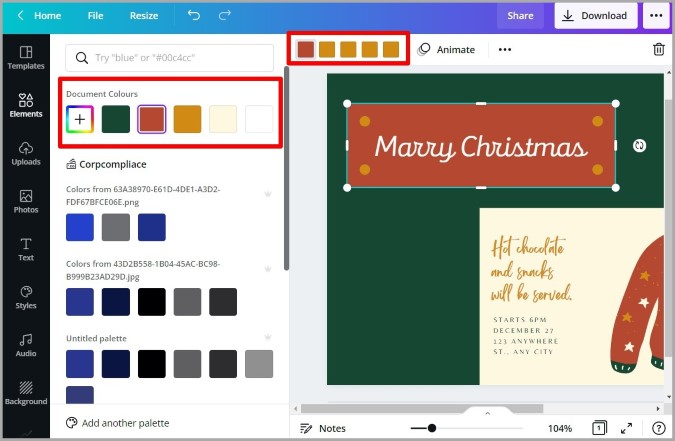Open the Styles panel
Screen dimensions: 675x441
point(26,297)
